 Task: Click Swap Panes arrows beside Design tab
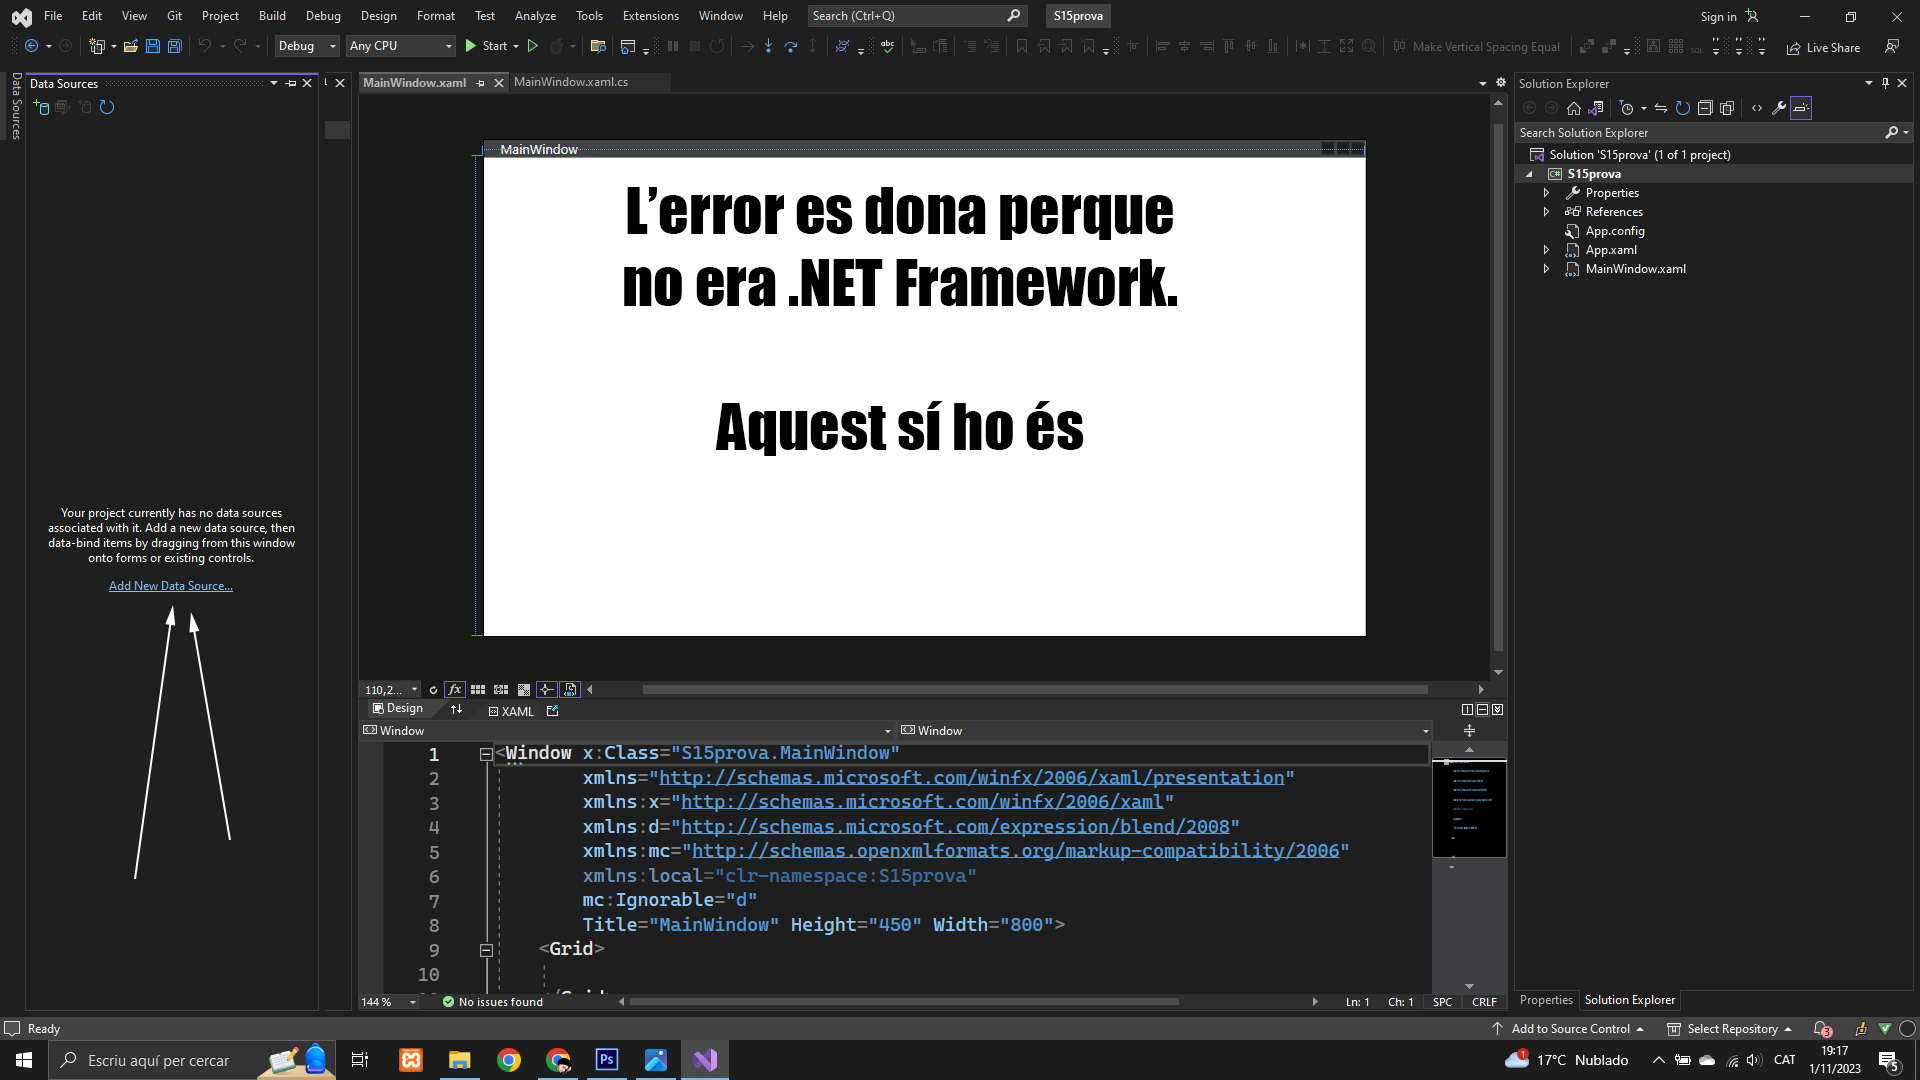(457, 709)
